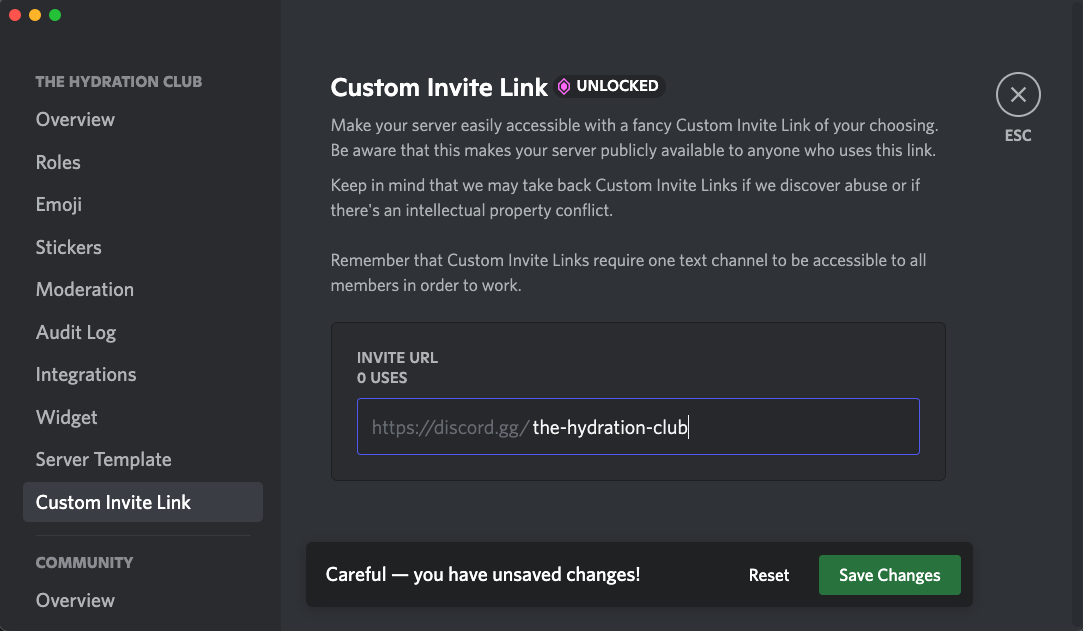Screen dimensions: 1083x631
Task: Save the unsaved changes
Action: pos(889,575)
